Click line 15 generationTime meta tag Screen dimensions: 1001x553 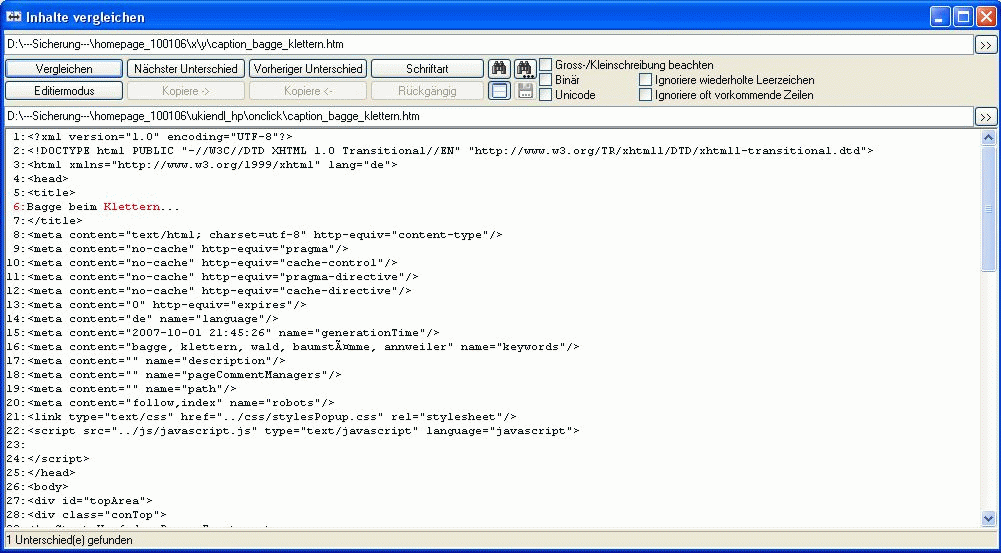pos(233,333)
